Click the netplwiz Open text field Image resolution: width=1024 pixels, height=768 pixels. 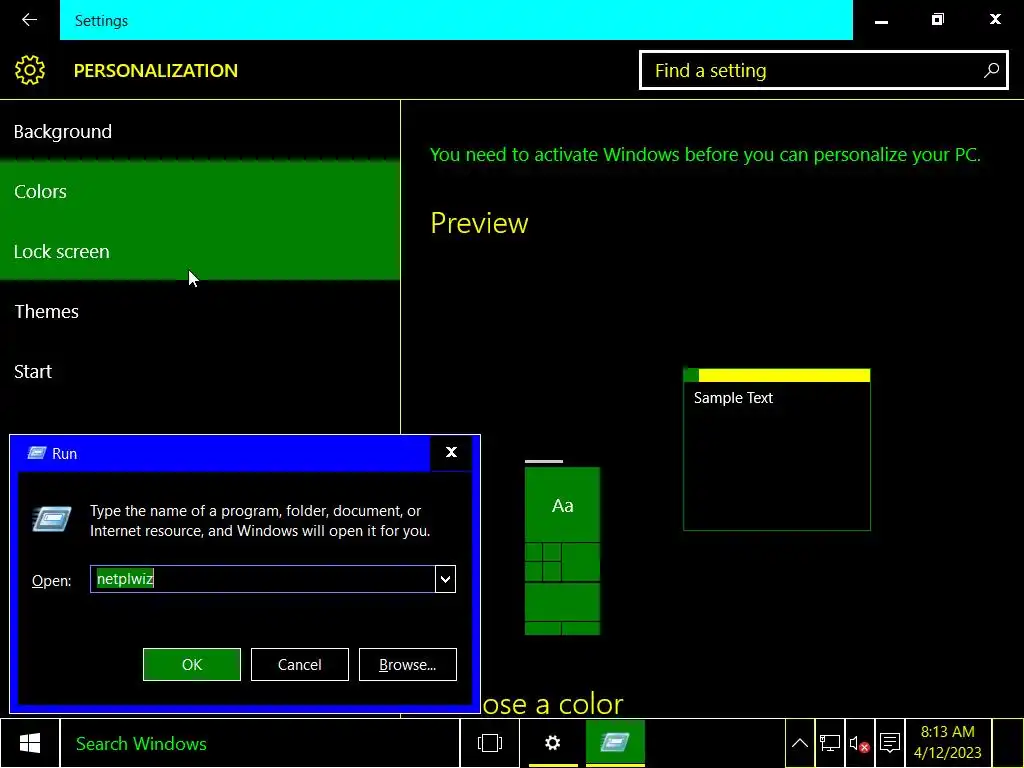[263, 579]
